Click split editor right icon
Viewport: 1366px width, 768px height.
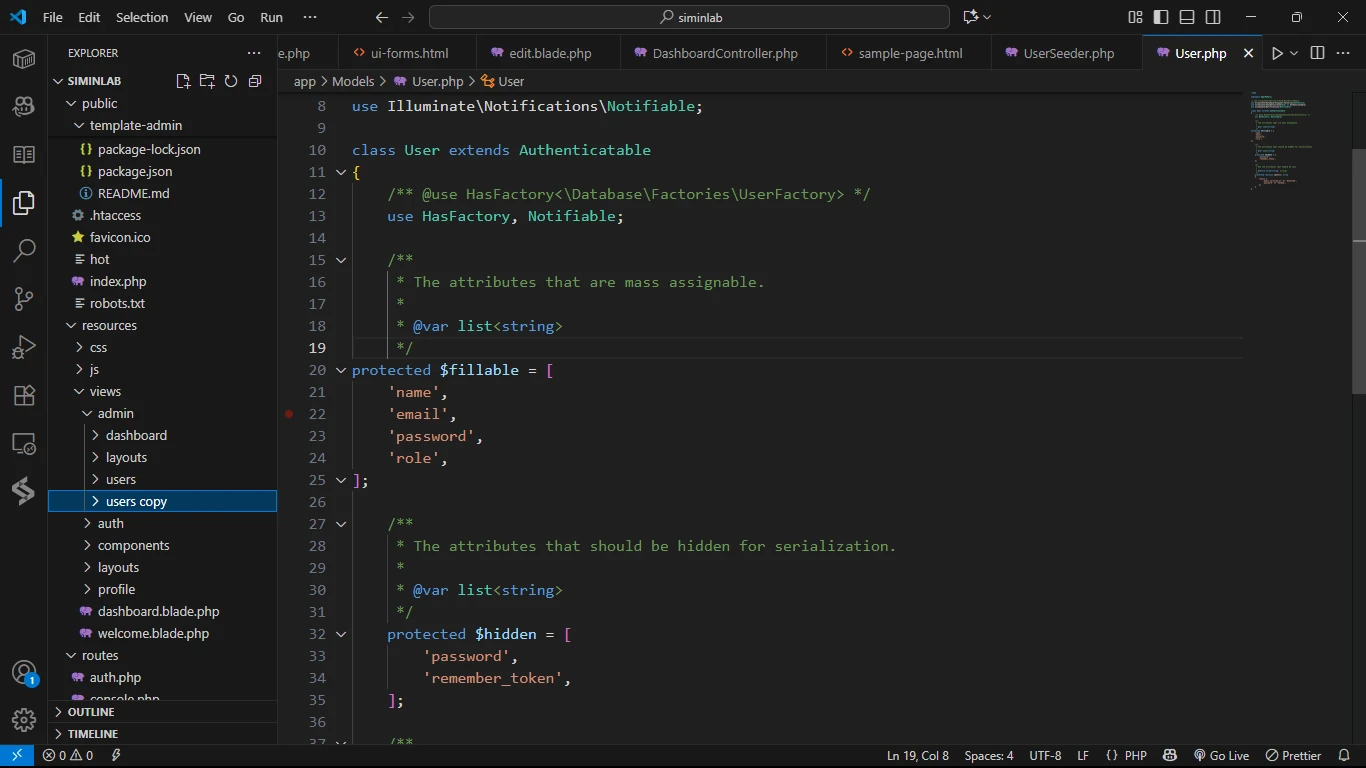(1317, 53)
